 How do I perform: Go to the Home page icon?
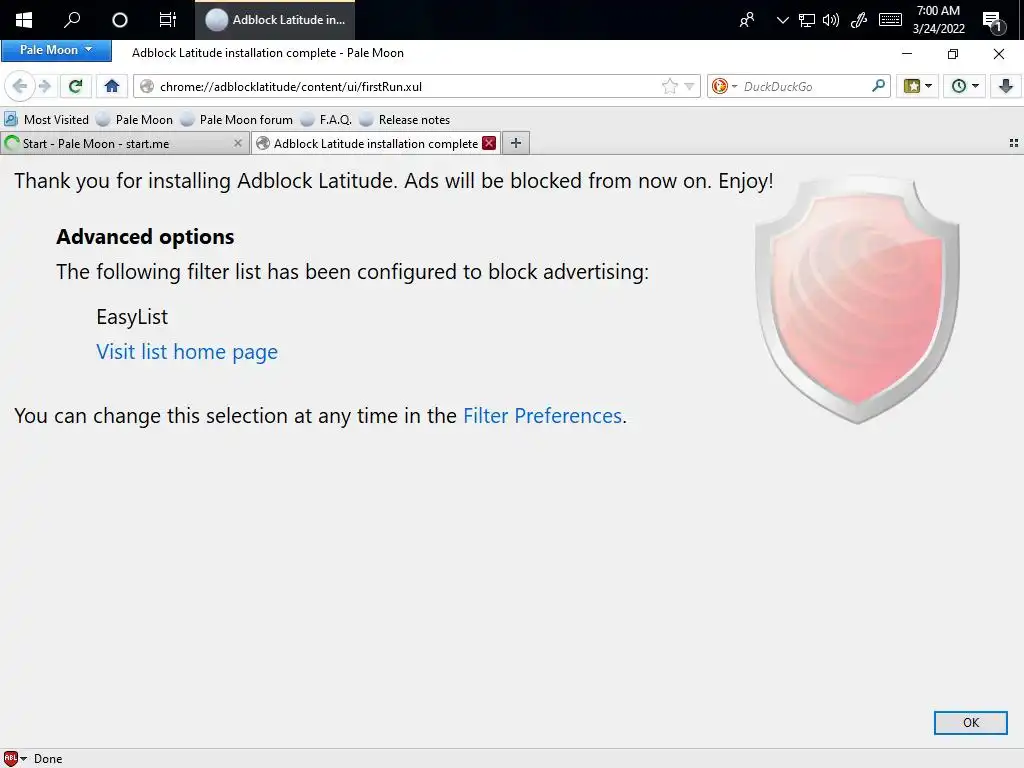click(112, 86)
